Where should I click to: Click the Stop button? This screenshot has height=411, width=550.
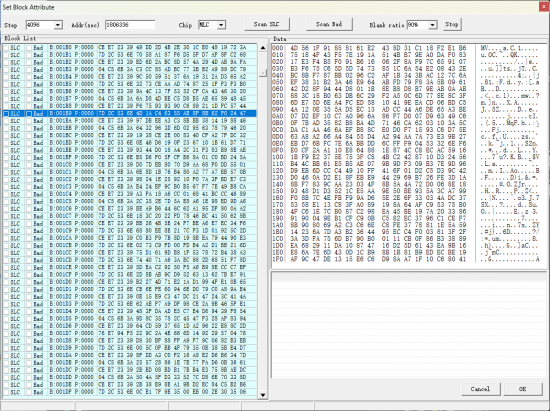point(452,24)
